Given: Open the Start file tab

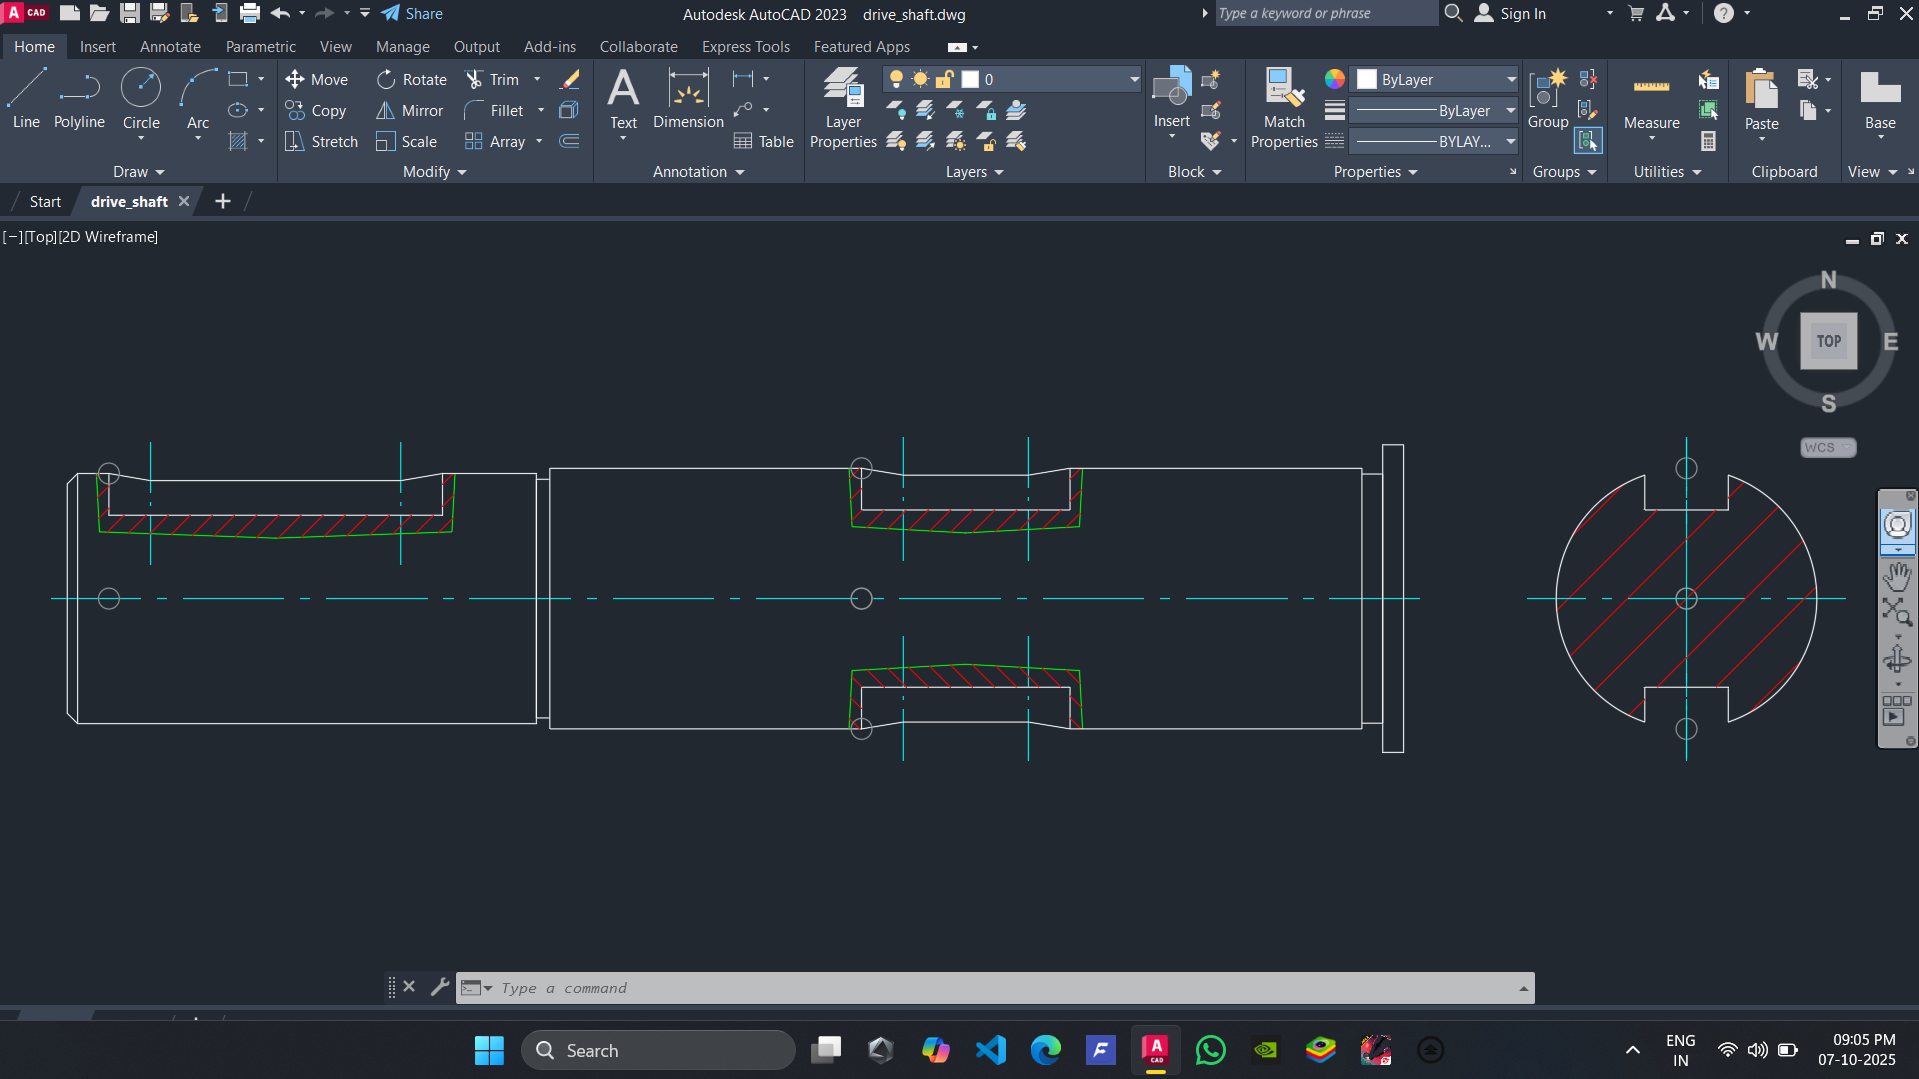Looking at the screenshot, I should coord(45,202).
